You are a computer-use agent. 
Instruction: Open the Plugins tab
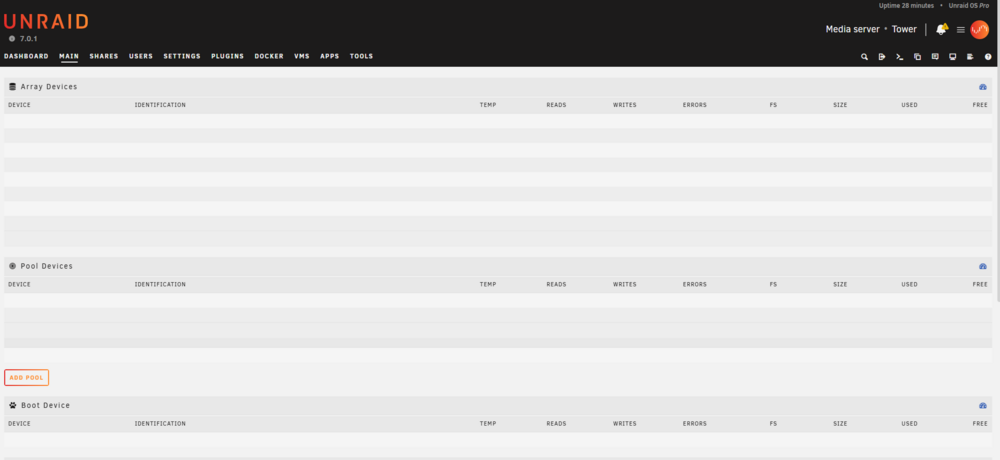(228, 56)
